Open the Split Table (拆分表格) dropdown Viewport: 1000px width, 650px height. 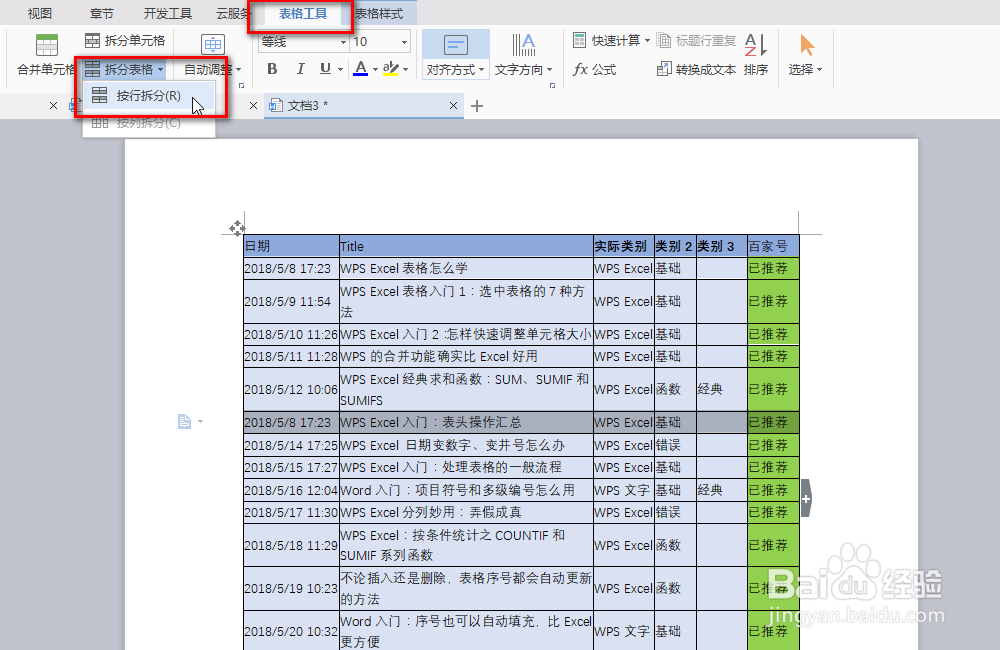124,69
